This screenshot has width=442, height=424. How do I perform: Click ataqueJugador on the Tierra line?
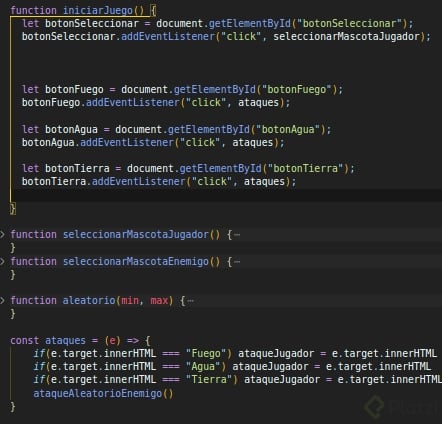pos(282,379)
